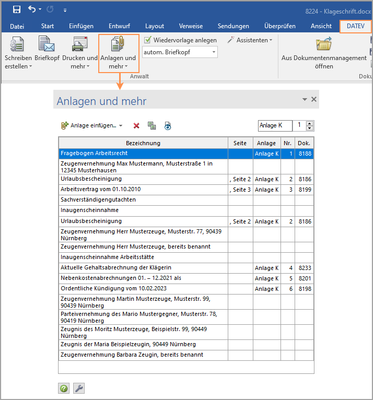Click Dok. number 8201 cell

point(304,278)
